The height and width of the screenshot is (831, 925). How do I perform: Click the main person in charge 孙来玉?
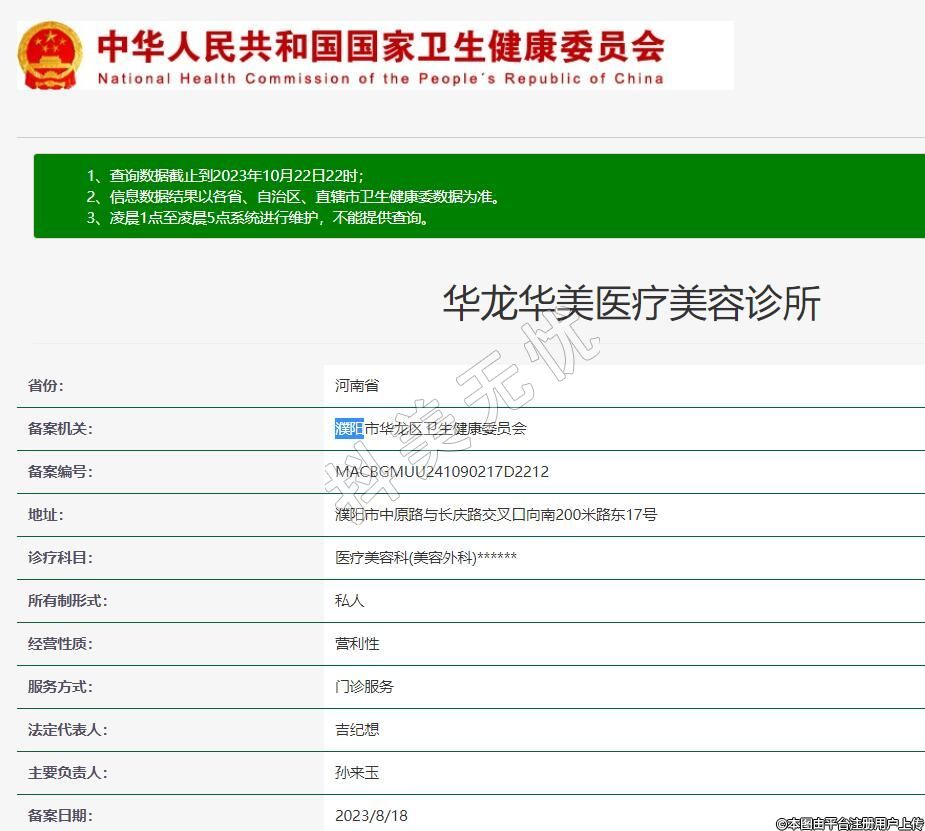(357, 773)
